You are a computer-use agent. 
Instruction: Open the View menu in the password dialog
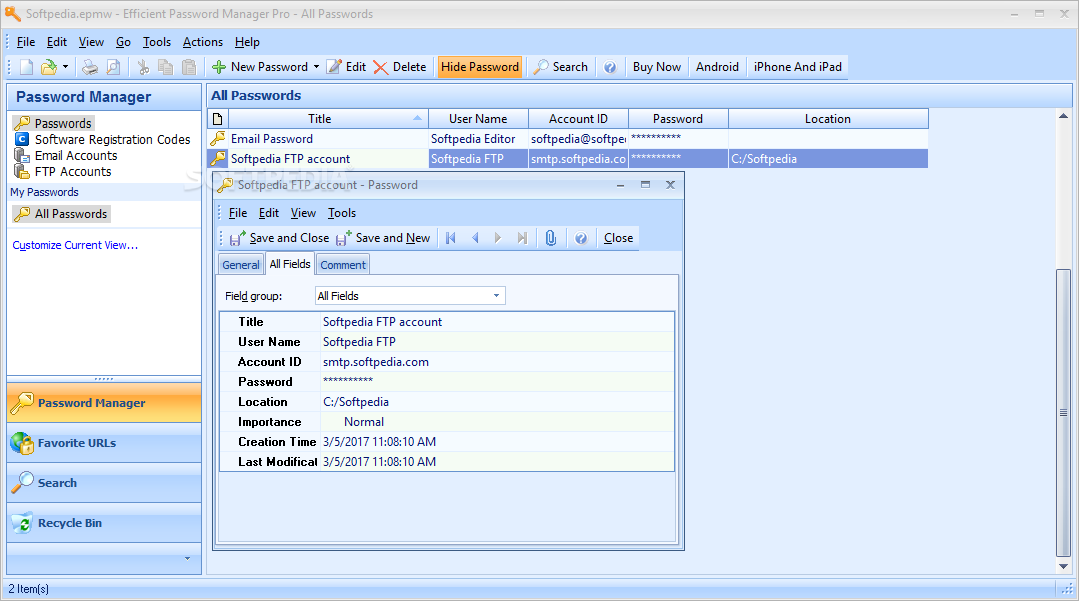(303, 213)
